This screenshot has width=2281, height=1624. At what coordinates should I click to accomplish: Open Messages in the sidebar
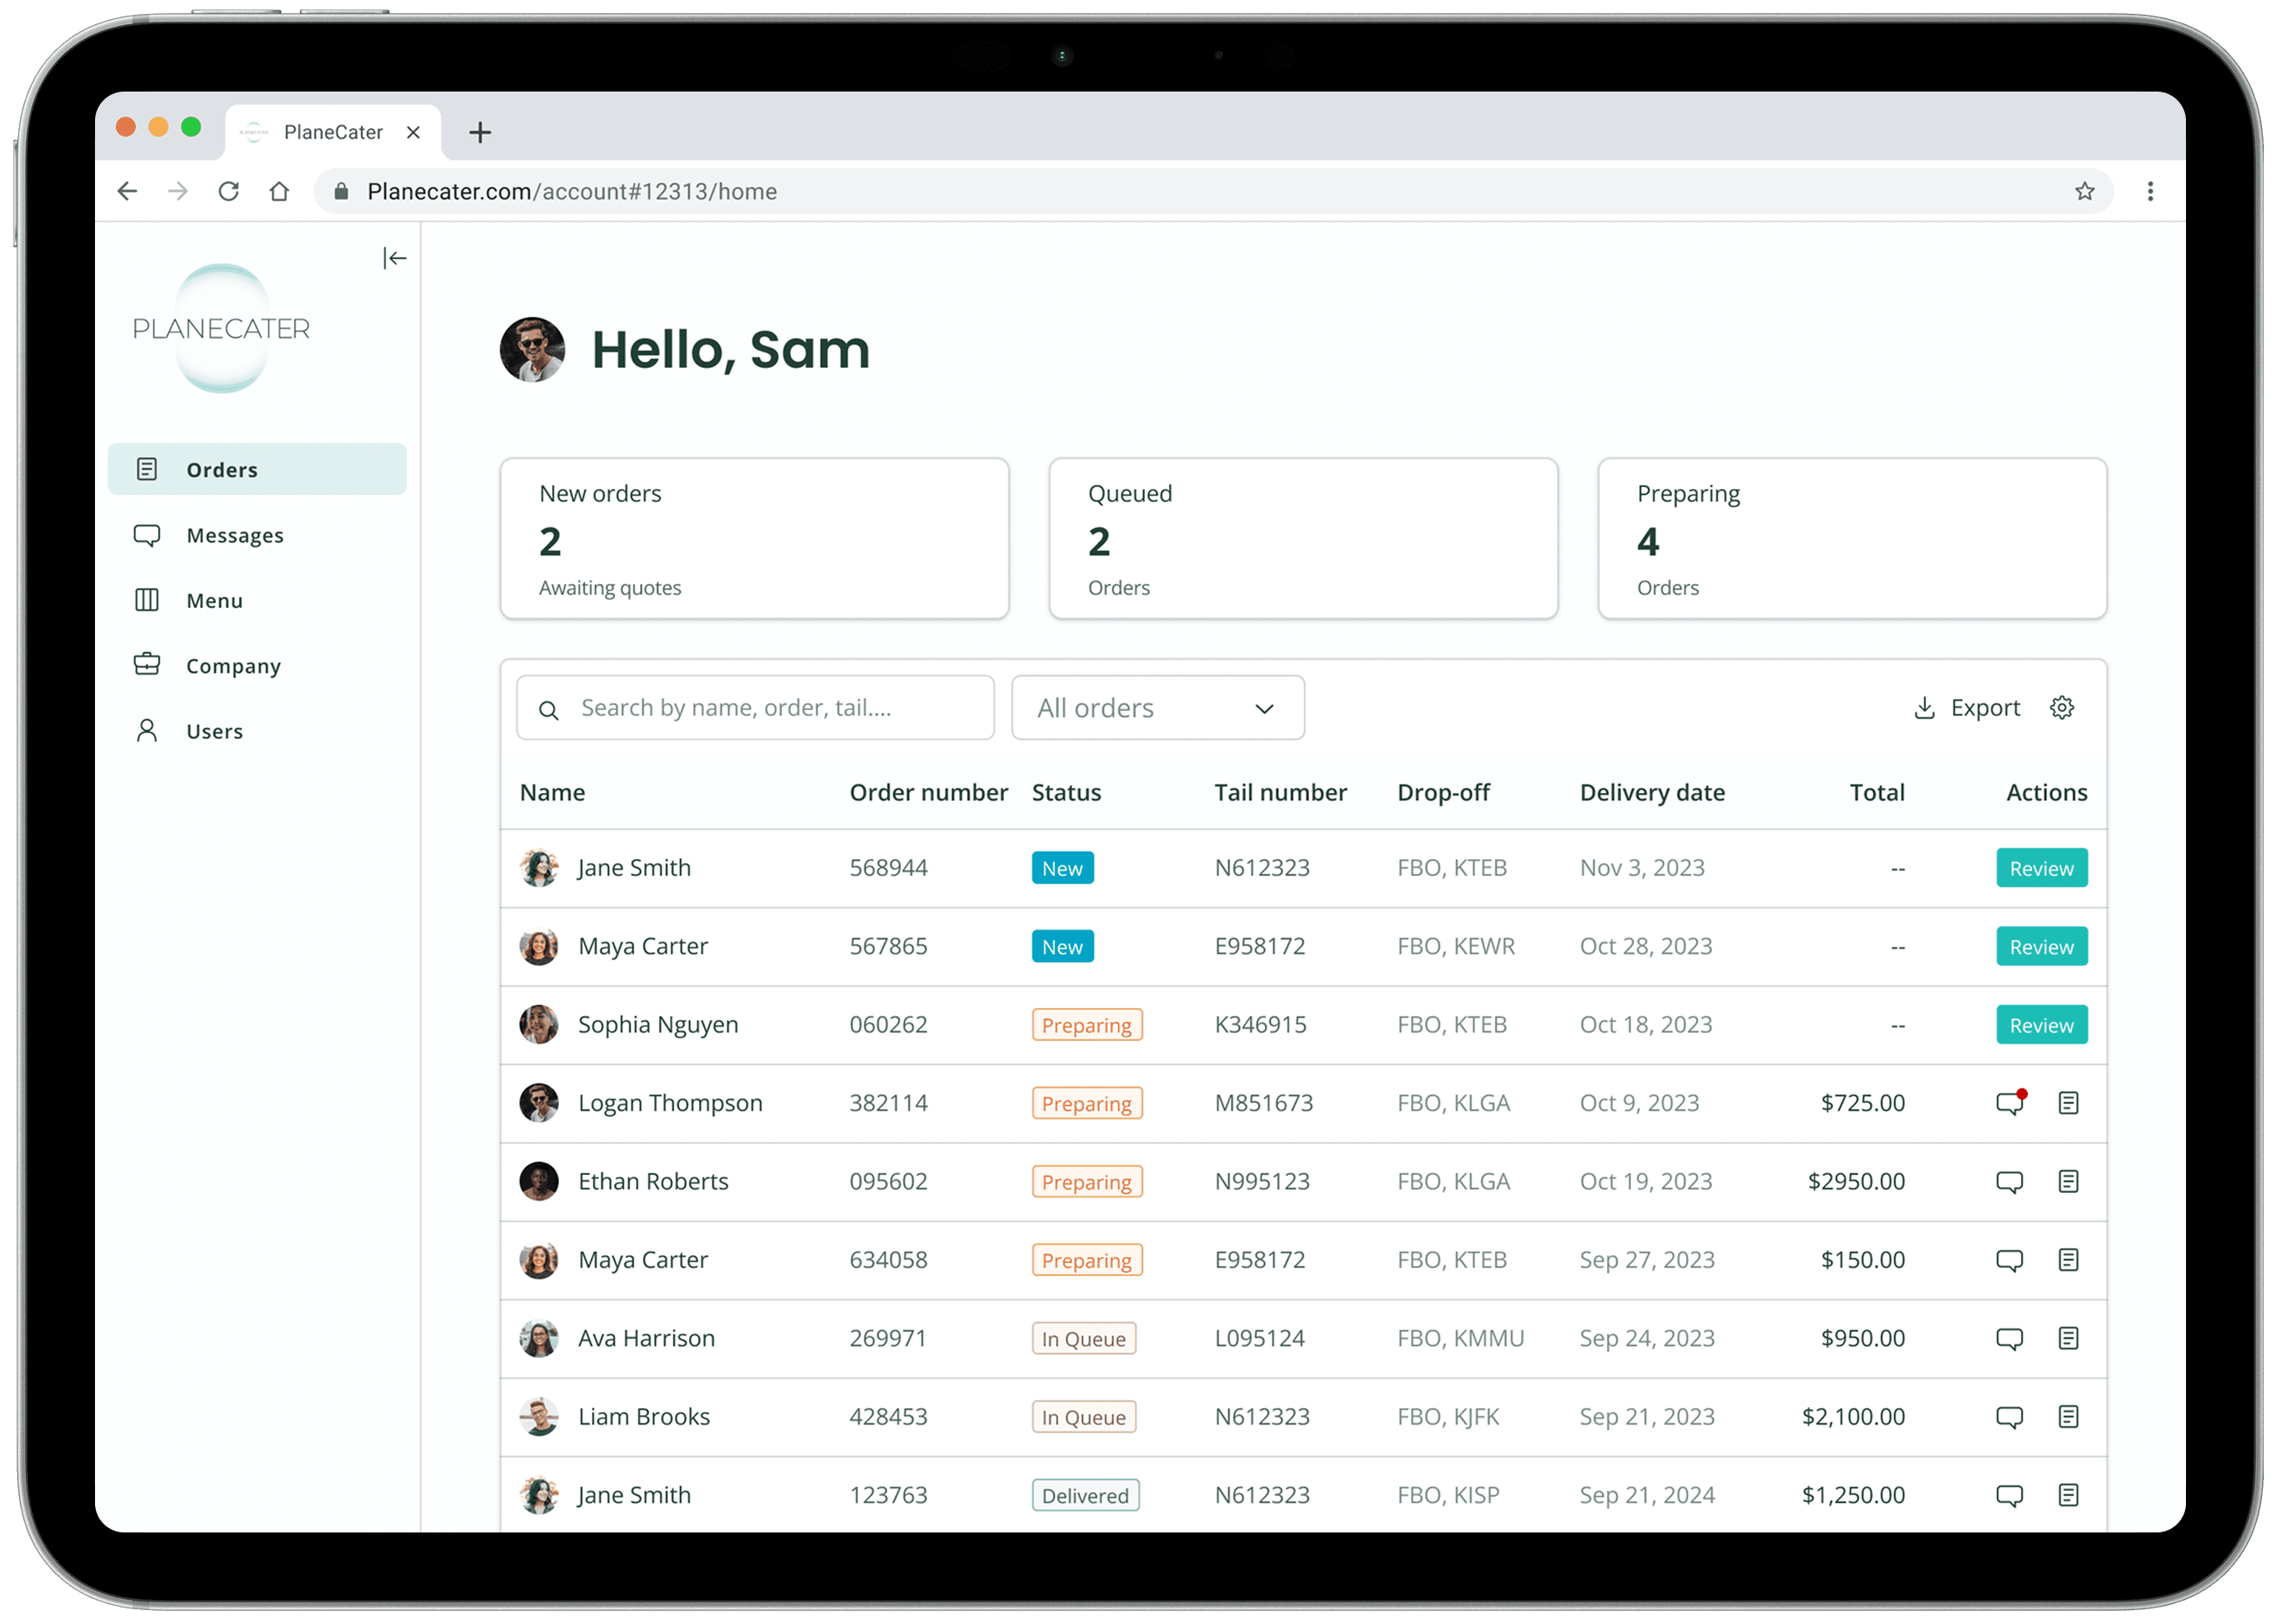point(234,536)
